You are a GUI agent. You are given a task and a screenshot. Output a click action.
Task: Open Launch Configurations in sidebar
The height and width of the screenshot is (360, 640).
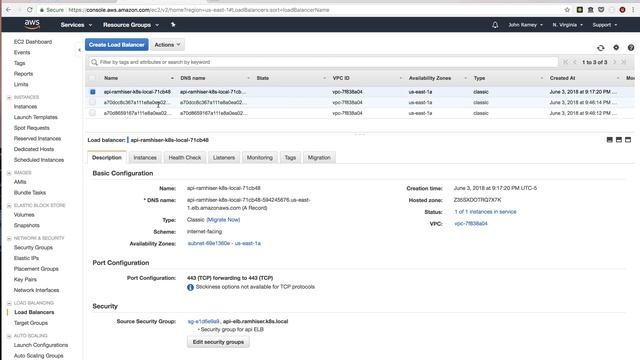tap(41, 345)
